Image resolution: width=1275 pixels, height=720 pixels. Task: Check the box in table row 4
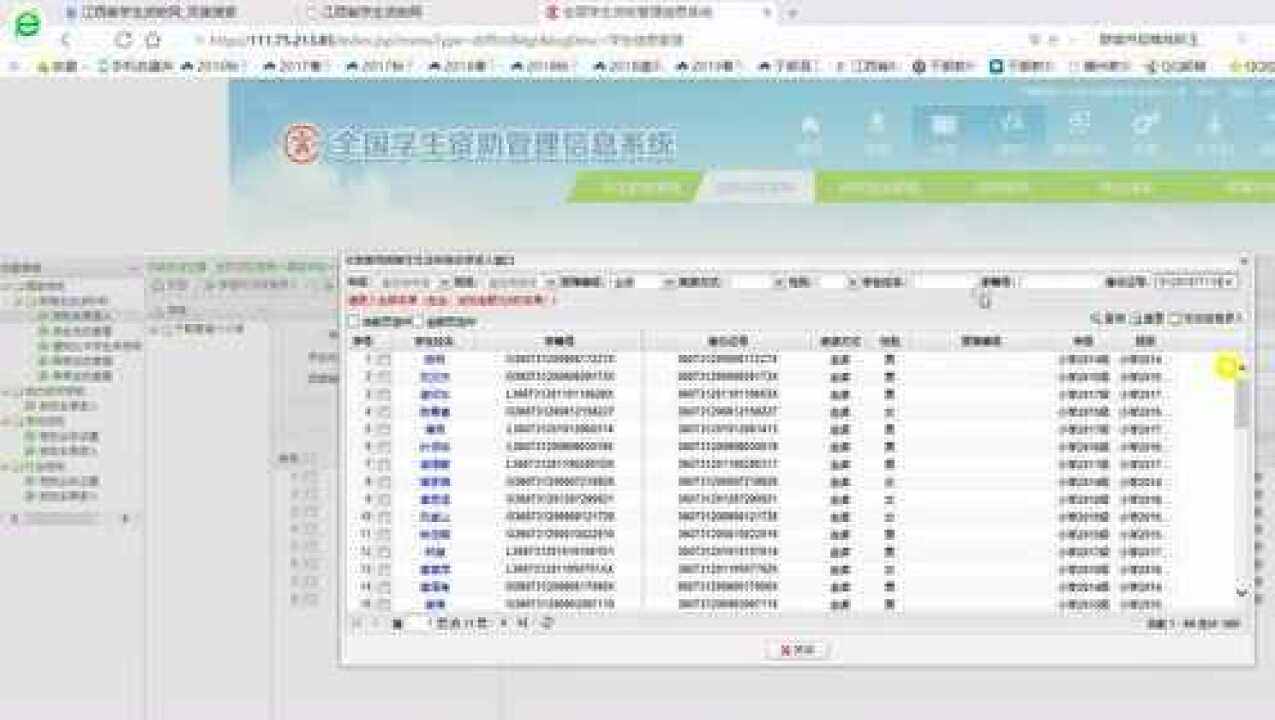[384, 412]
